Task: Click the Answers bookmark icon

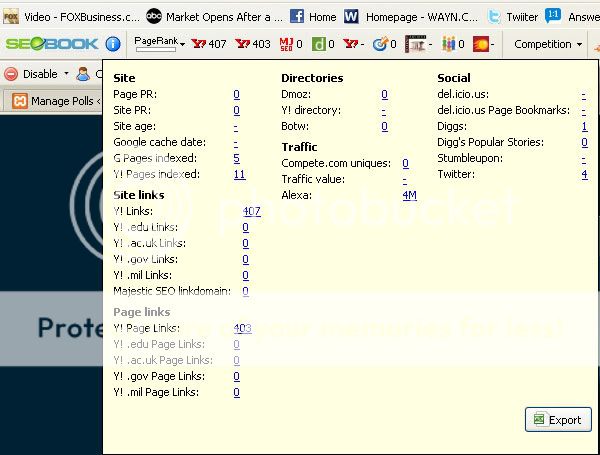Action: coord(553,16)
